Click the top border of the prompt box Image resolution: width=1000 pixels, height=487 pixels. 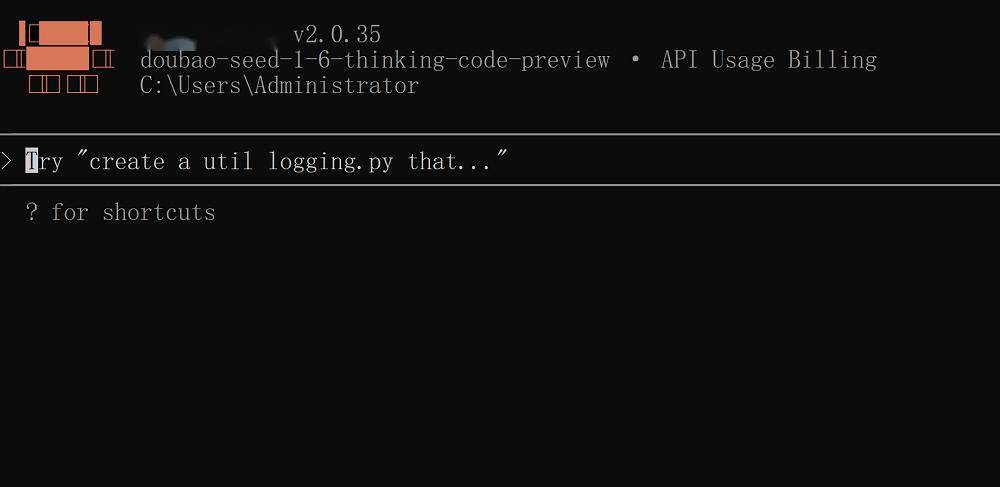[500, 134]
